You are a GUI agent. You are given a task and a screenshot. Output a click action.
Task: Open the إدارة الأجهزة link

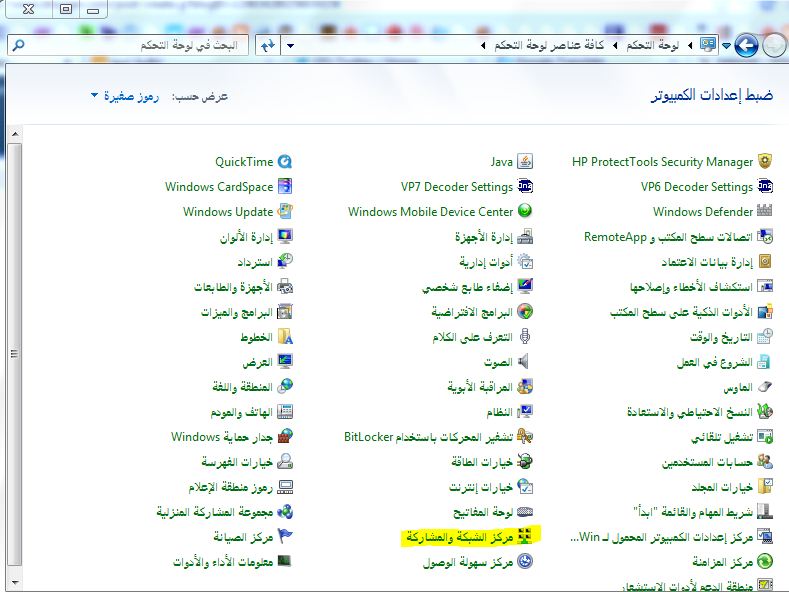click(x=484, y=237)
